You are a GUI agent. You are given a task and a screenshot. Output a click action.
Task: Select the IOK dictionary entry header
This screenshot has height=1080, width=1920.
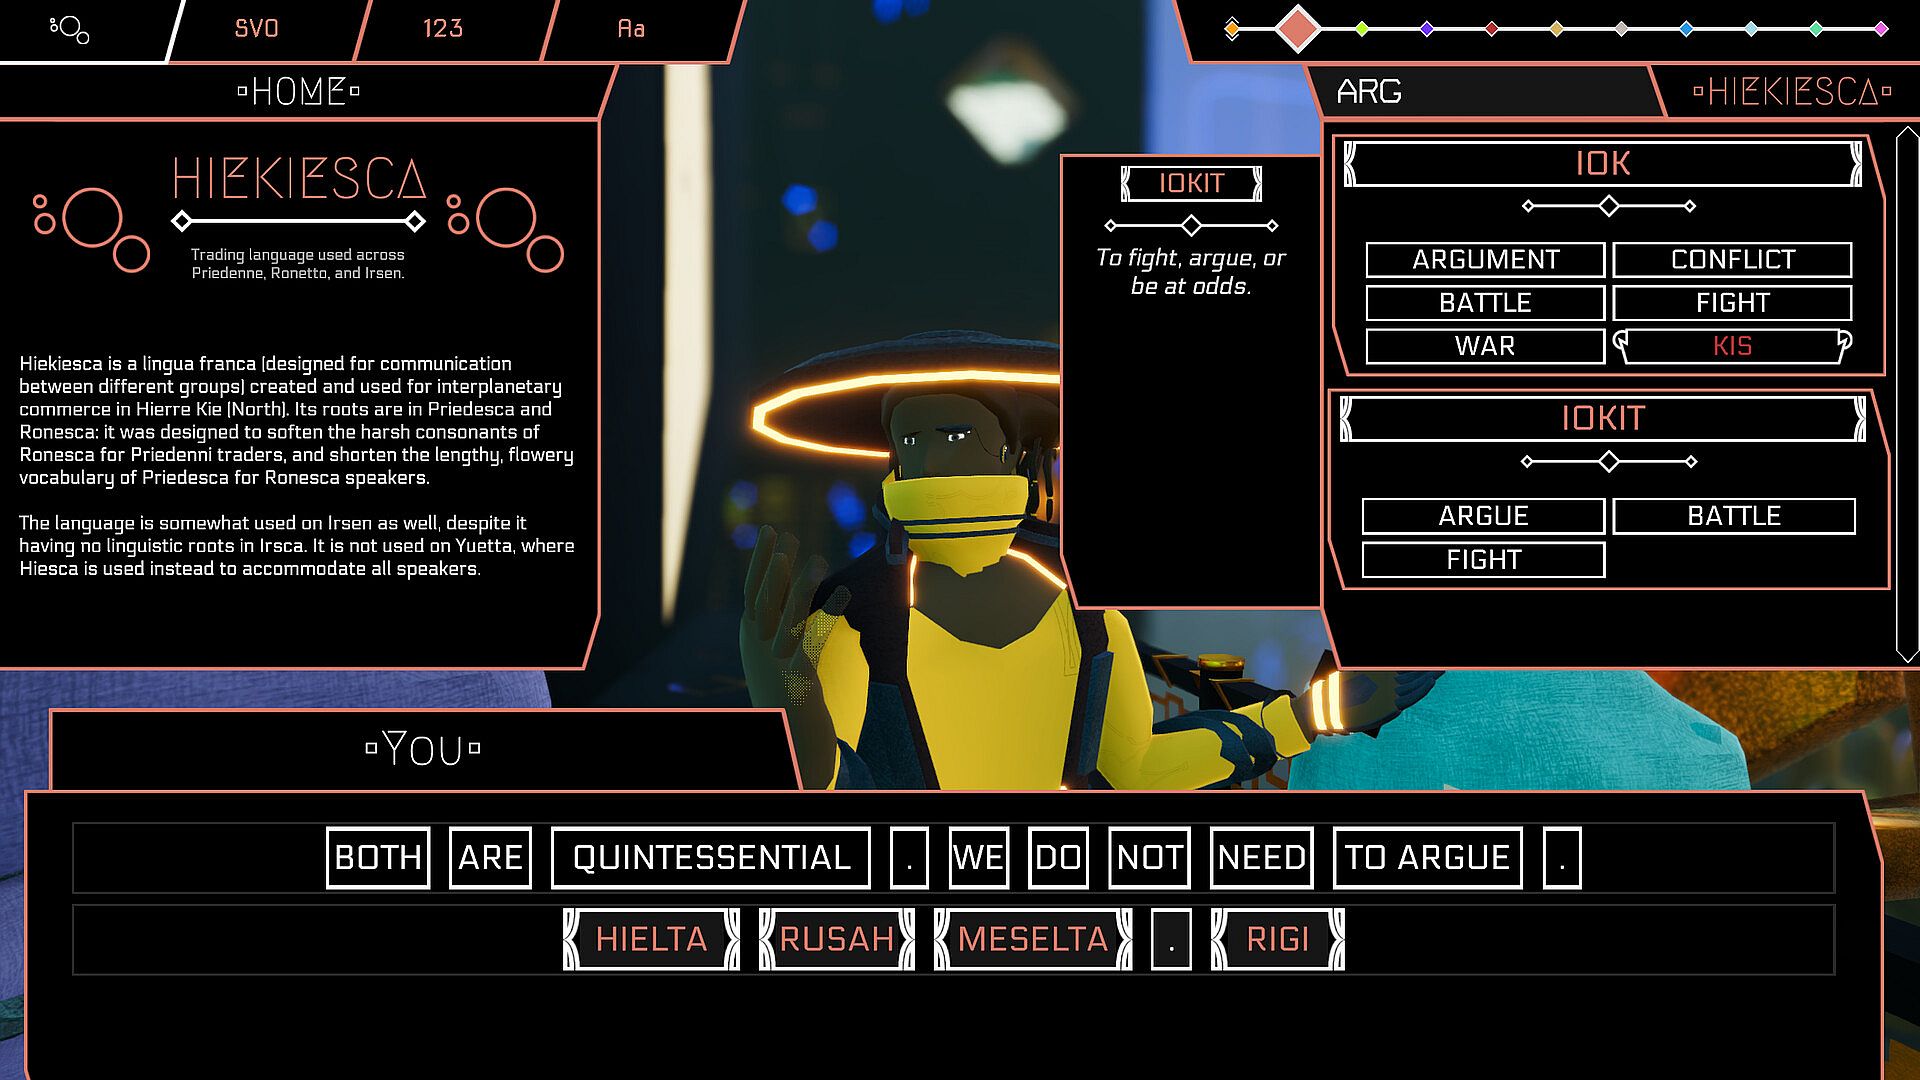pos(1602,164)
